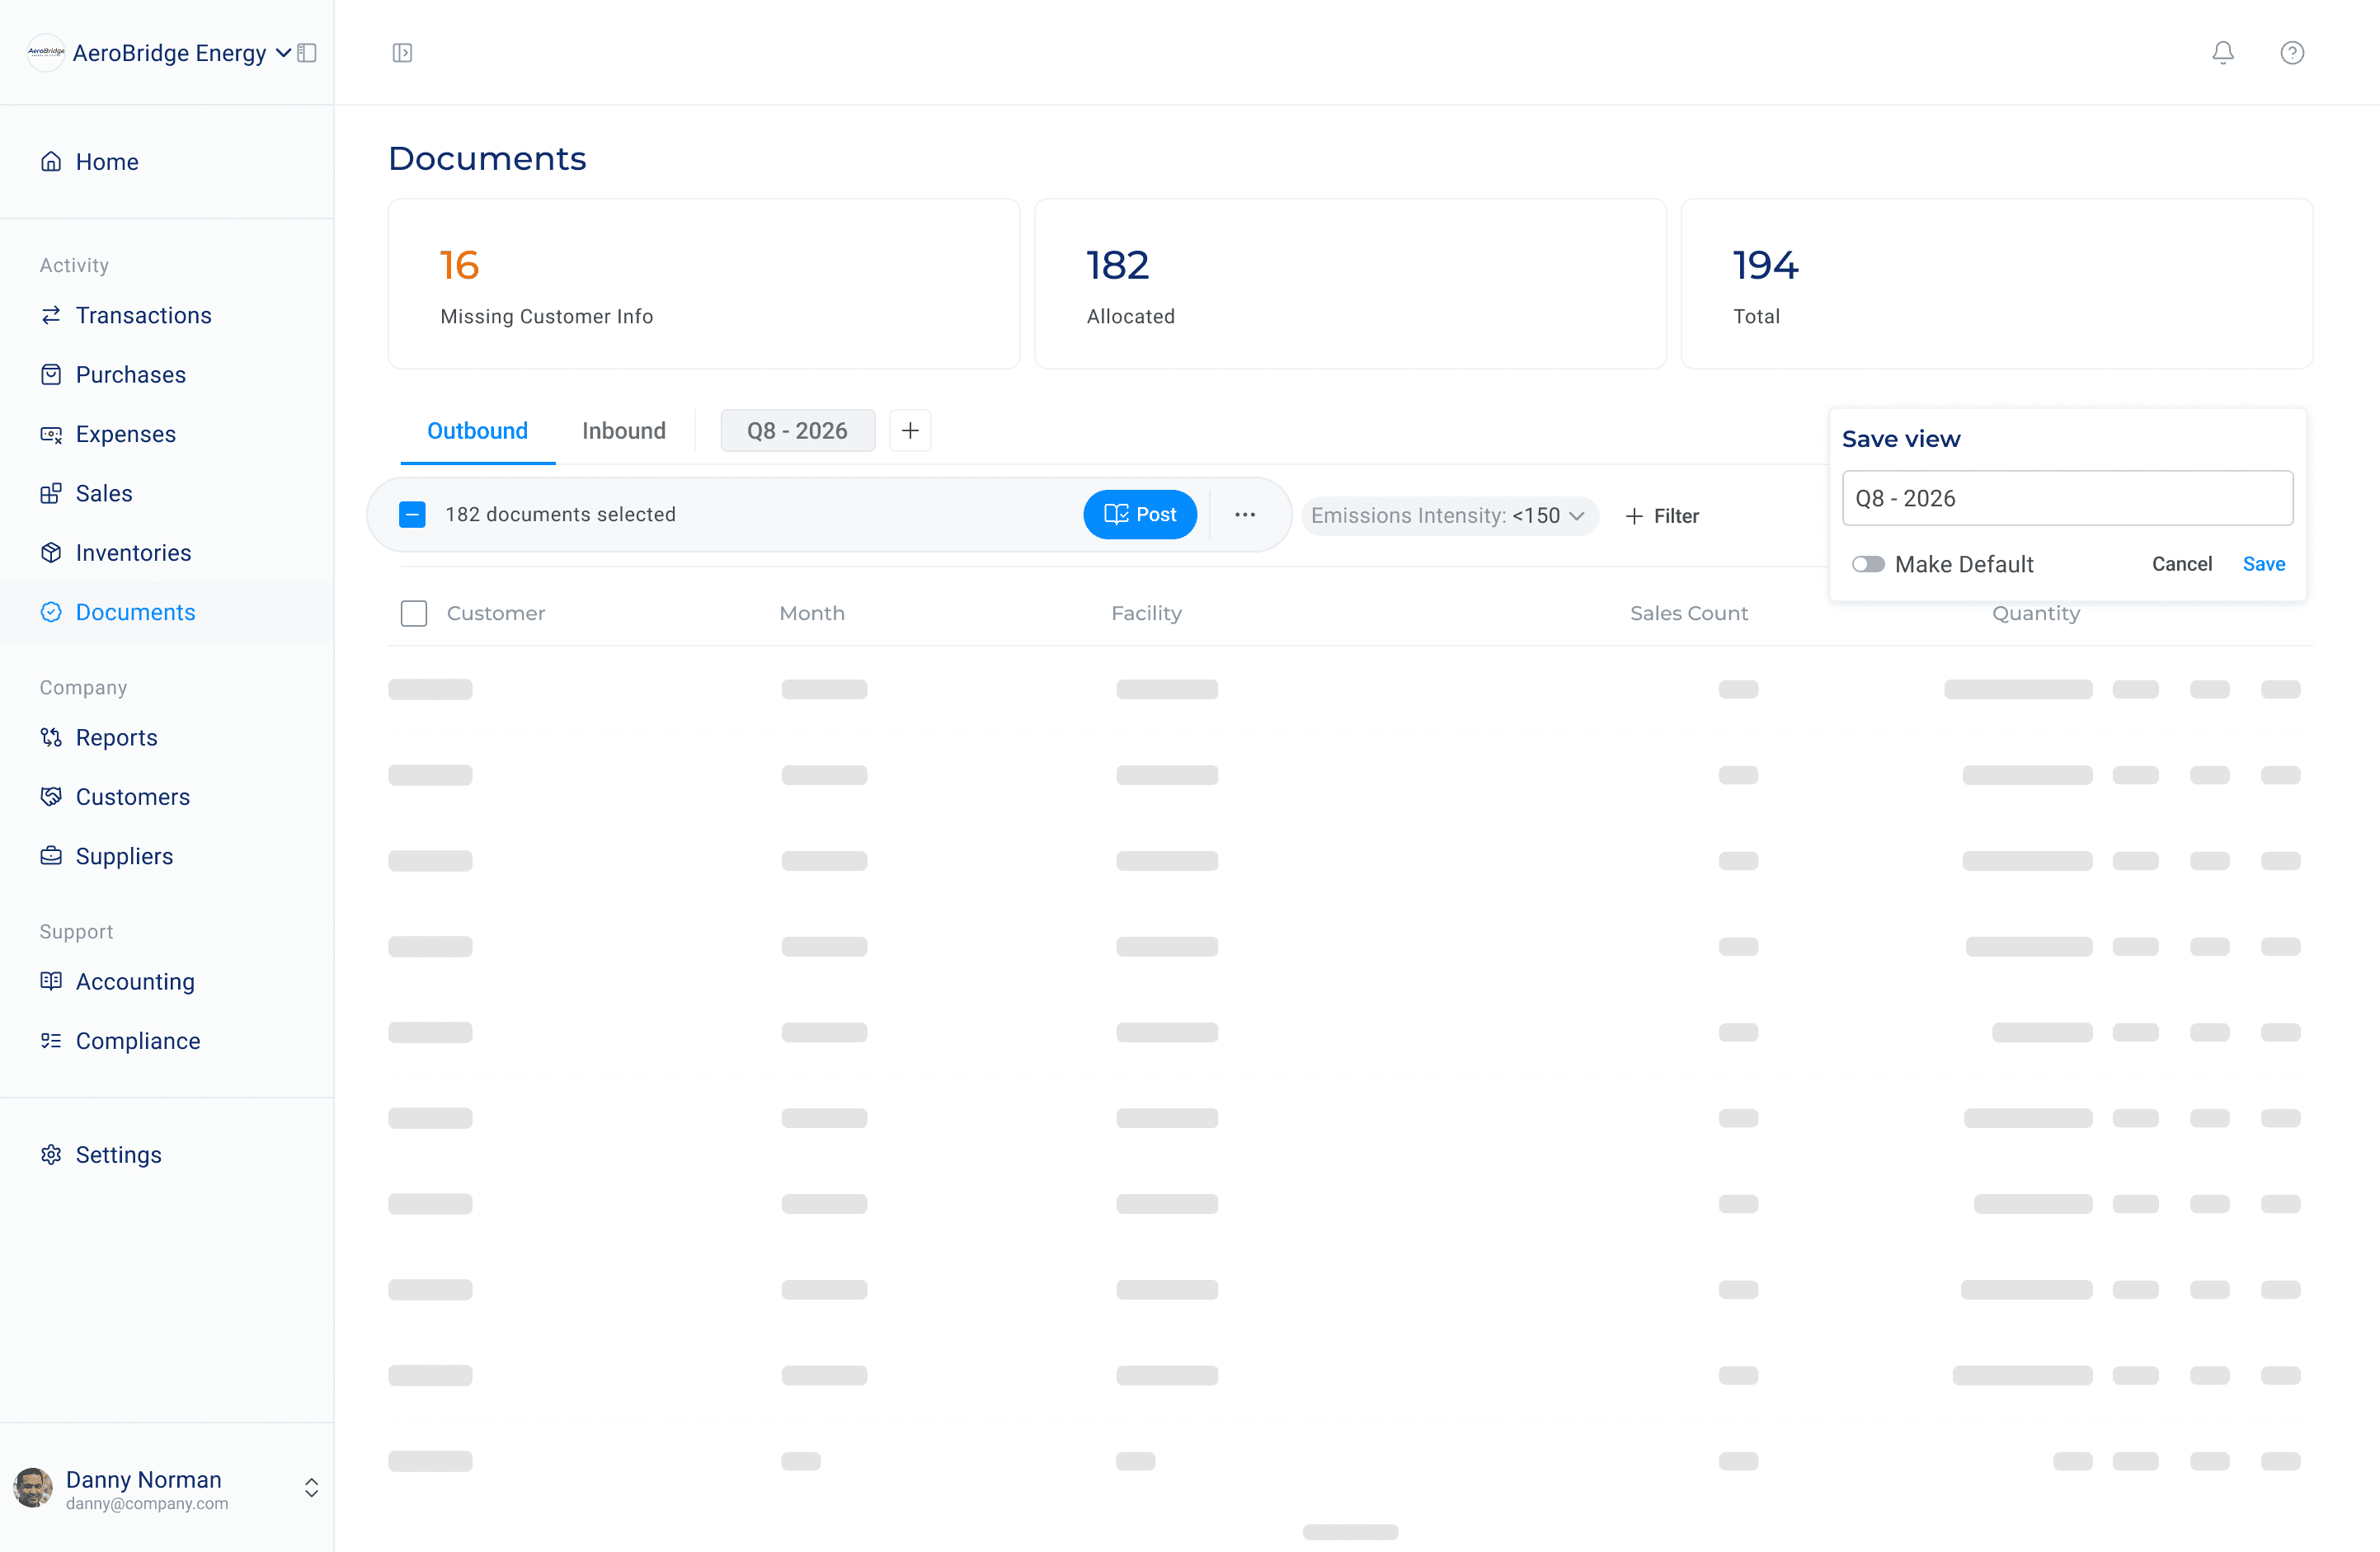
Task: Select the Q8 - 2026 view tab
Action: point(796,430)
